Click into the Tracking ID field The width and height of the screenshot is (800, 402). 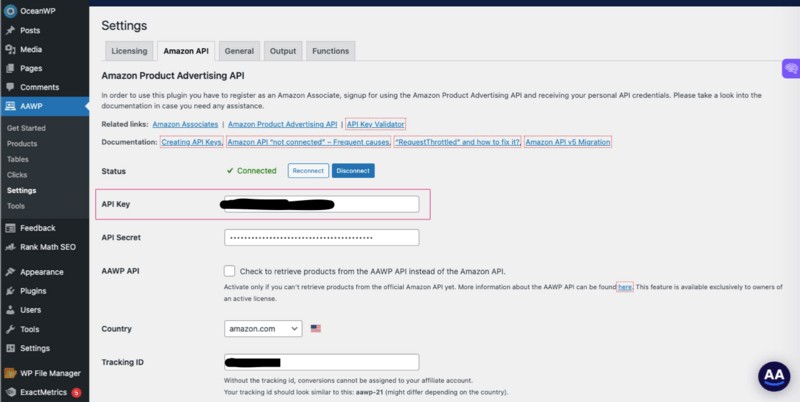tap(321, 362)
